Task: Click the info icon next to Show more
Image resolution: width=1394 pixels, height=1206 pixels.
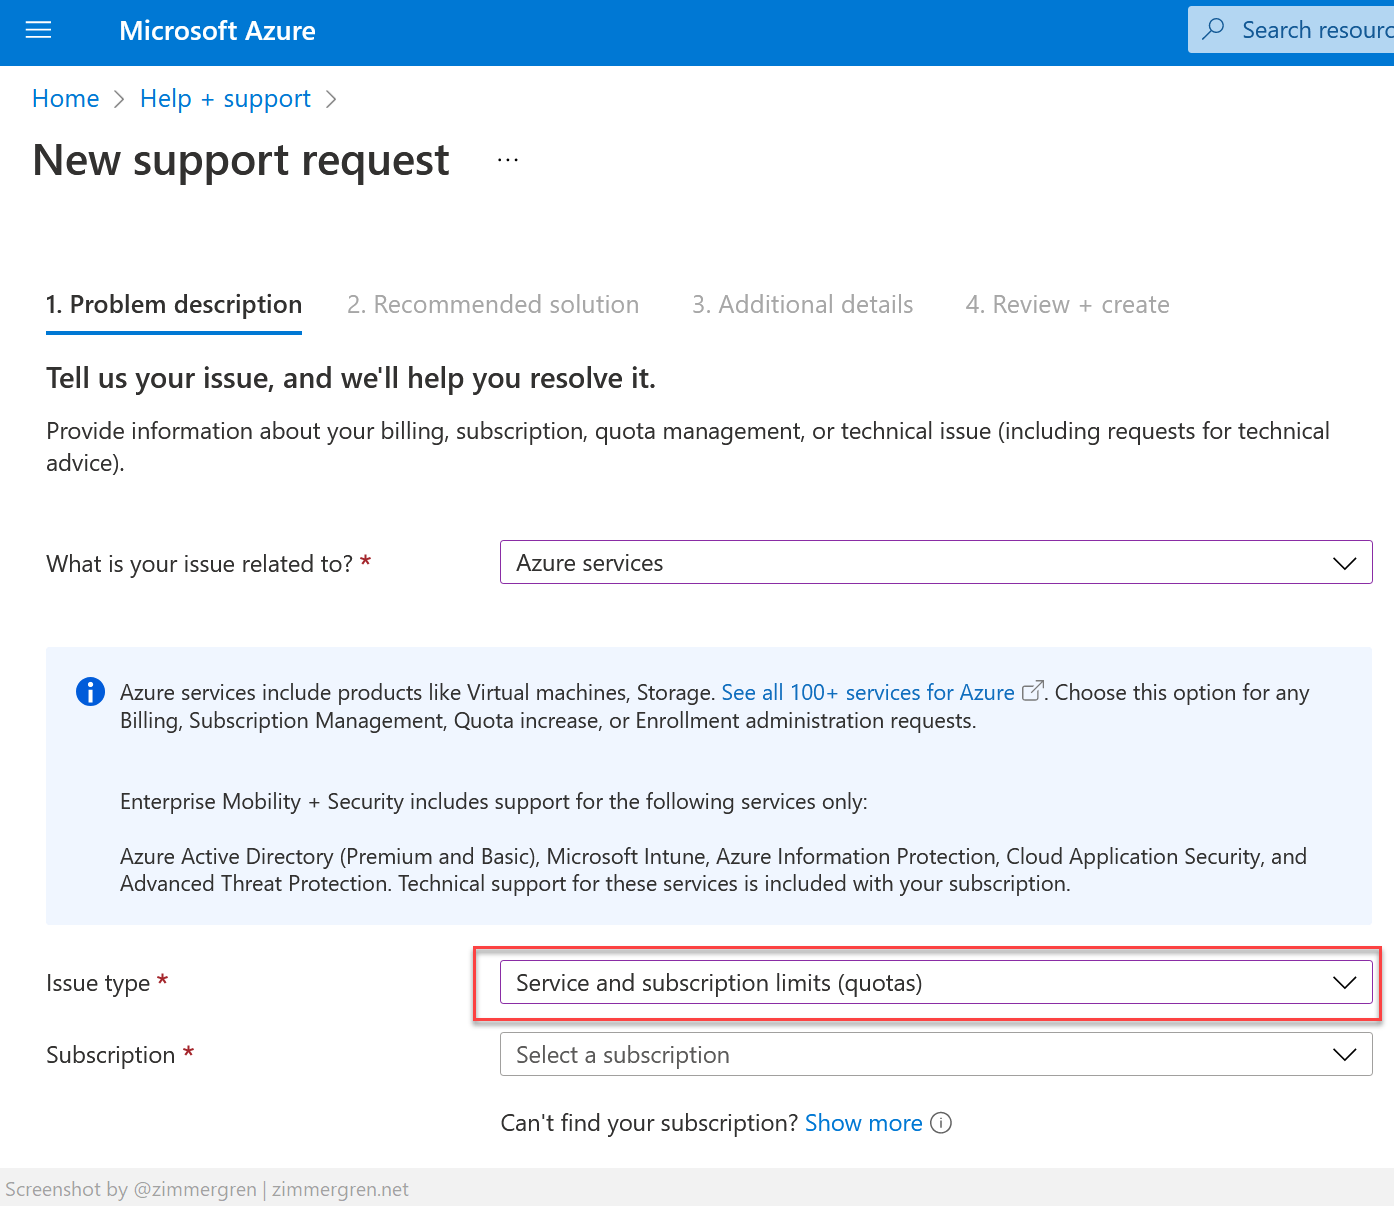Action: [x=940, y=1123]
